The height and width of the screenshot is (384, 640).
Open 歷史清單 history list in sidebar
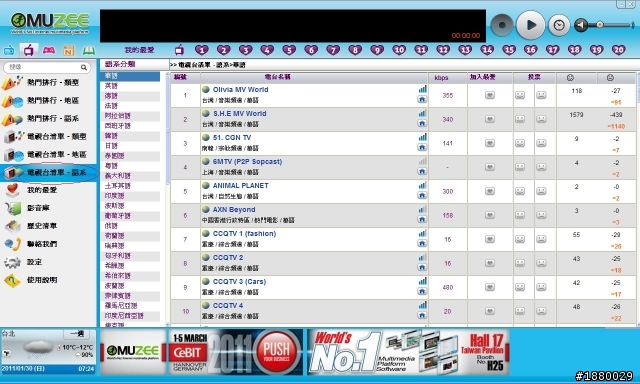click(x=48, y=226)
